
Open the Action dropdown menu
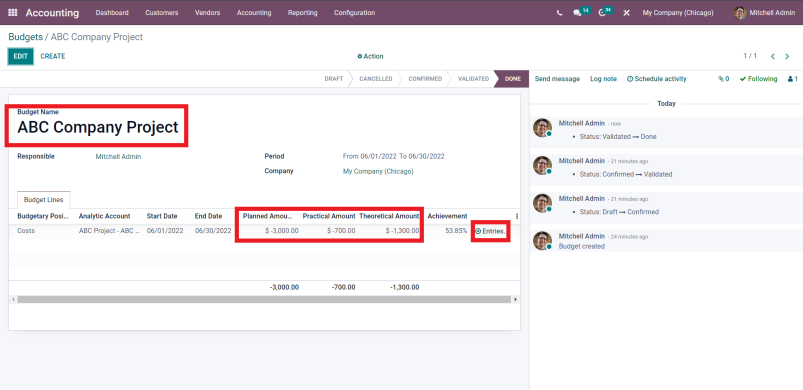coord(370,56)
